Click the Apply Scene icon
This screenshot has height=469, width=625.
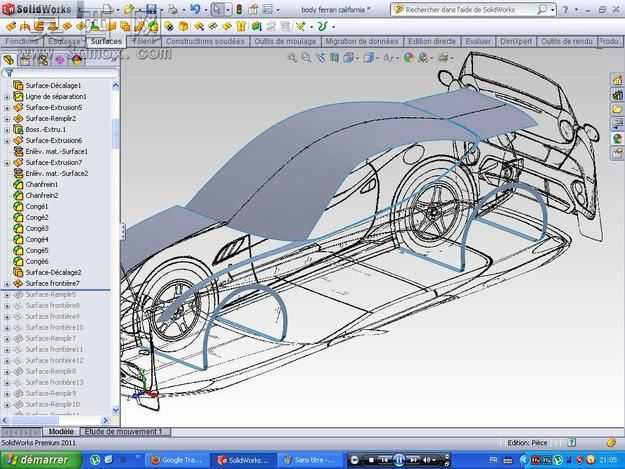click(423, 58)
